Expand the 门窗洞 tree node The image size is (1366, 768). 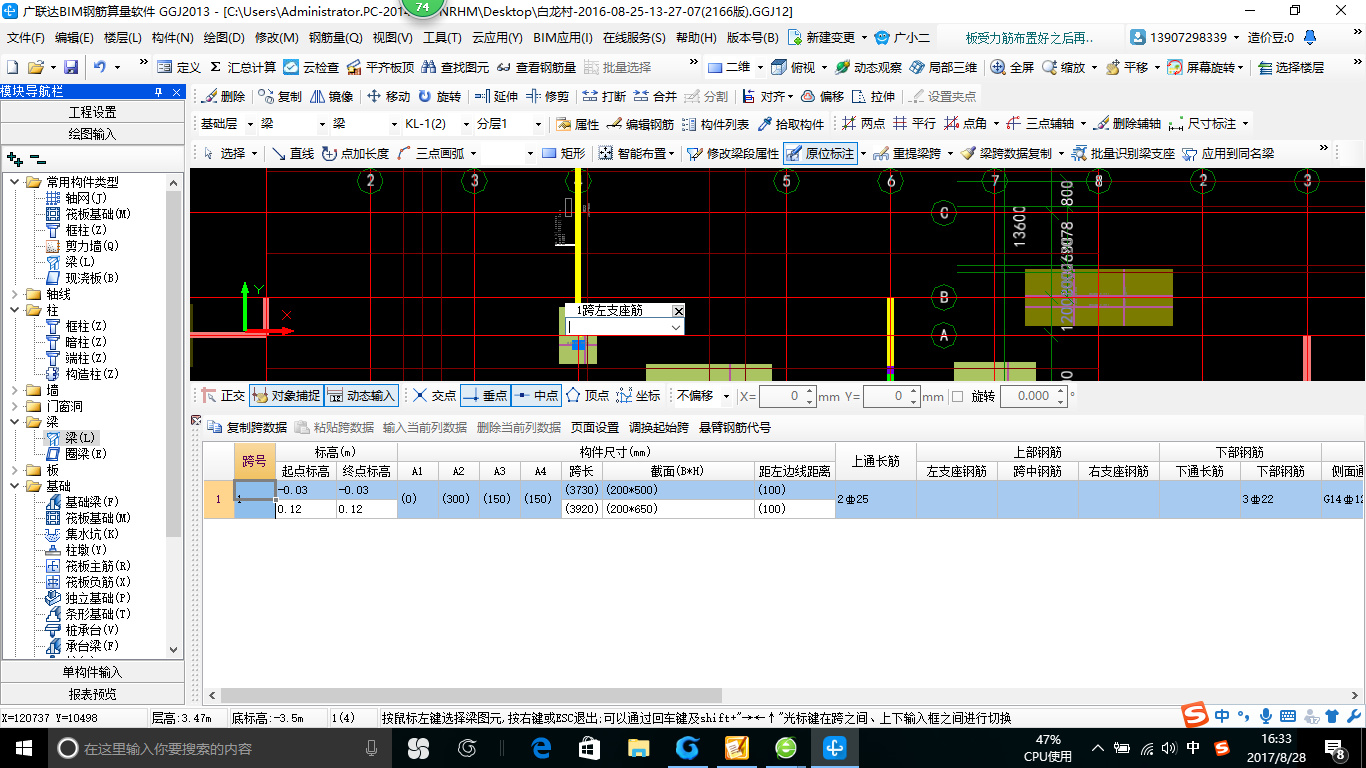pyautogui.click(x=15, y=406)
